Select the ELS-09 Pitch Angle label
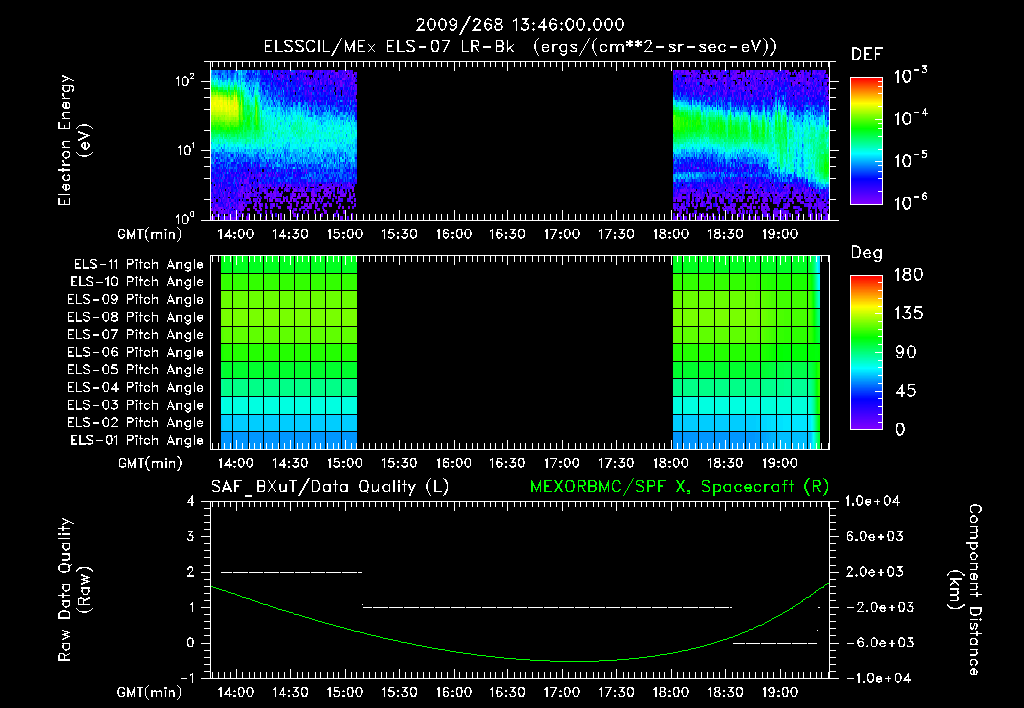 tap(135, 300)
